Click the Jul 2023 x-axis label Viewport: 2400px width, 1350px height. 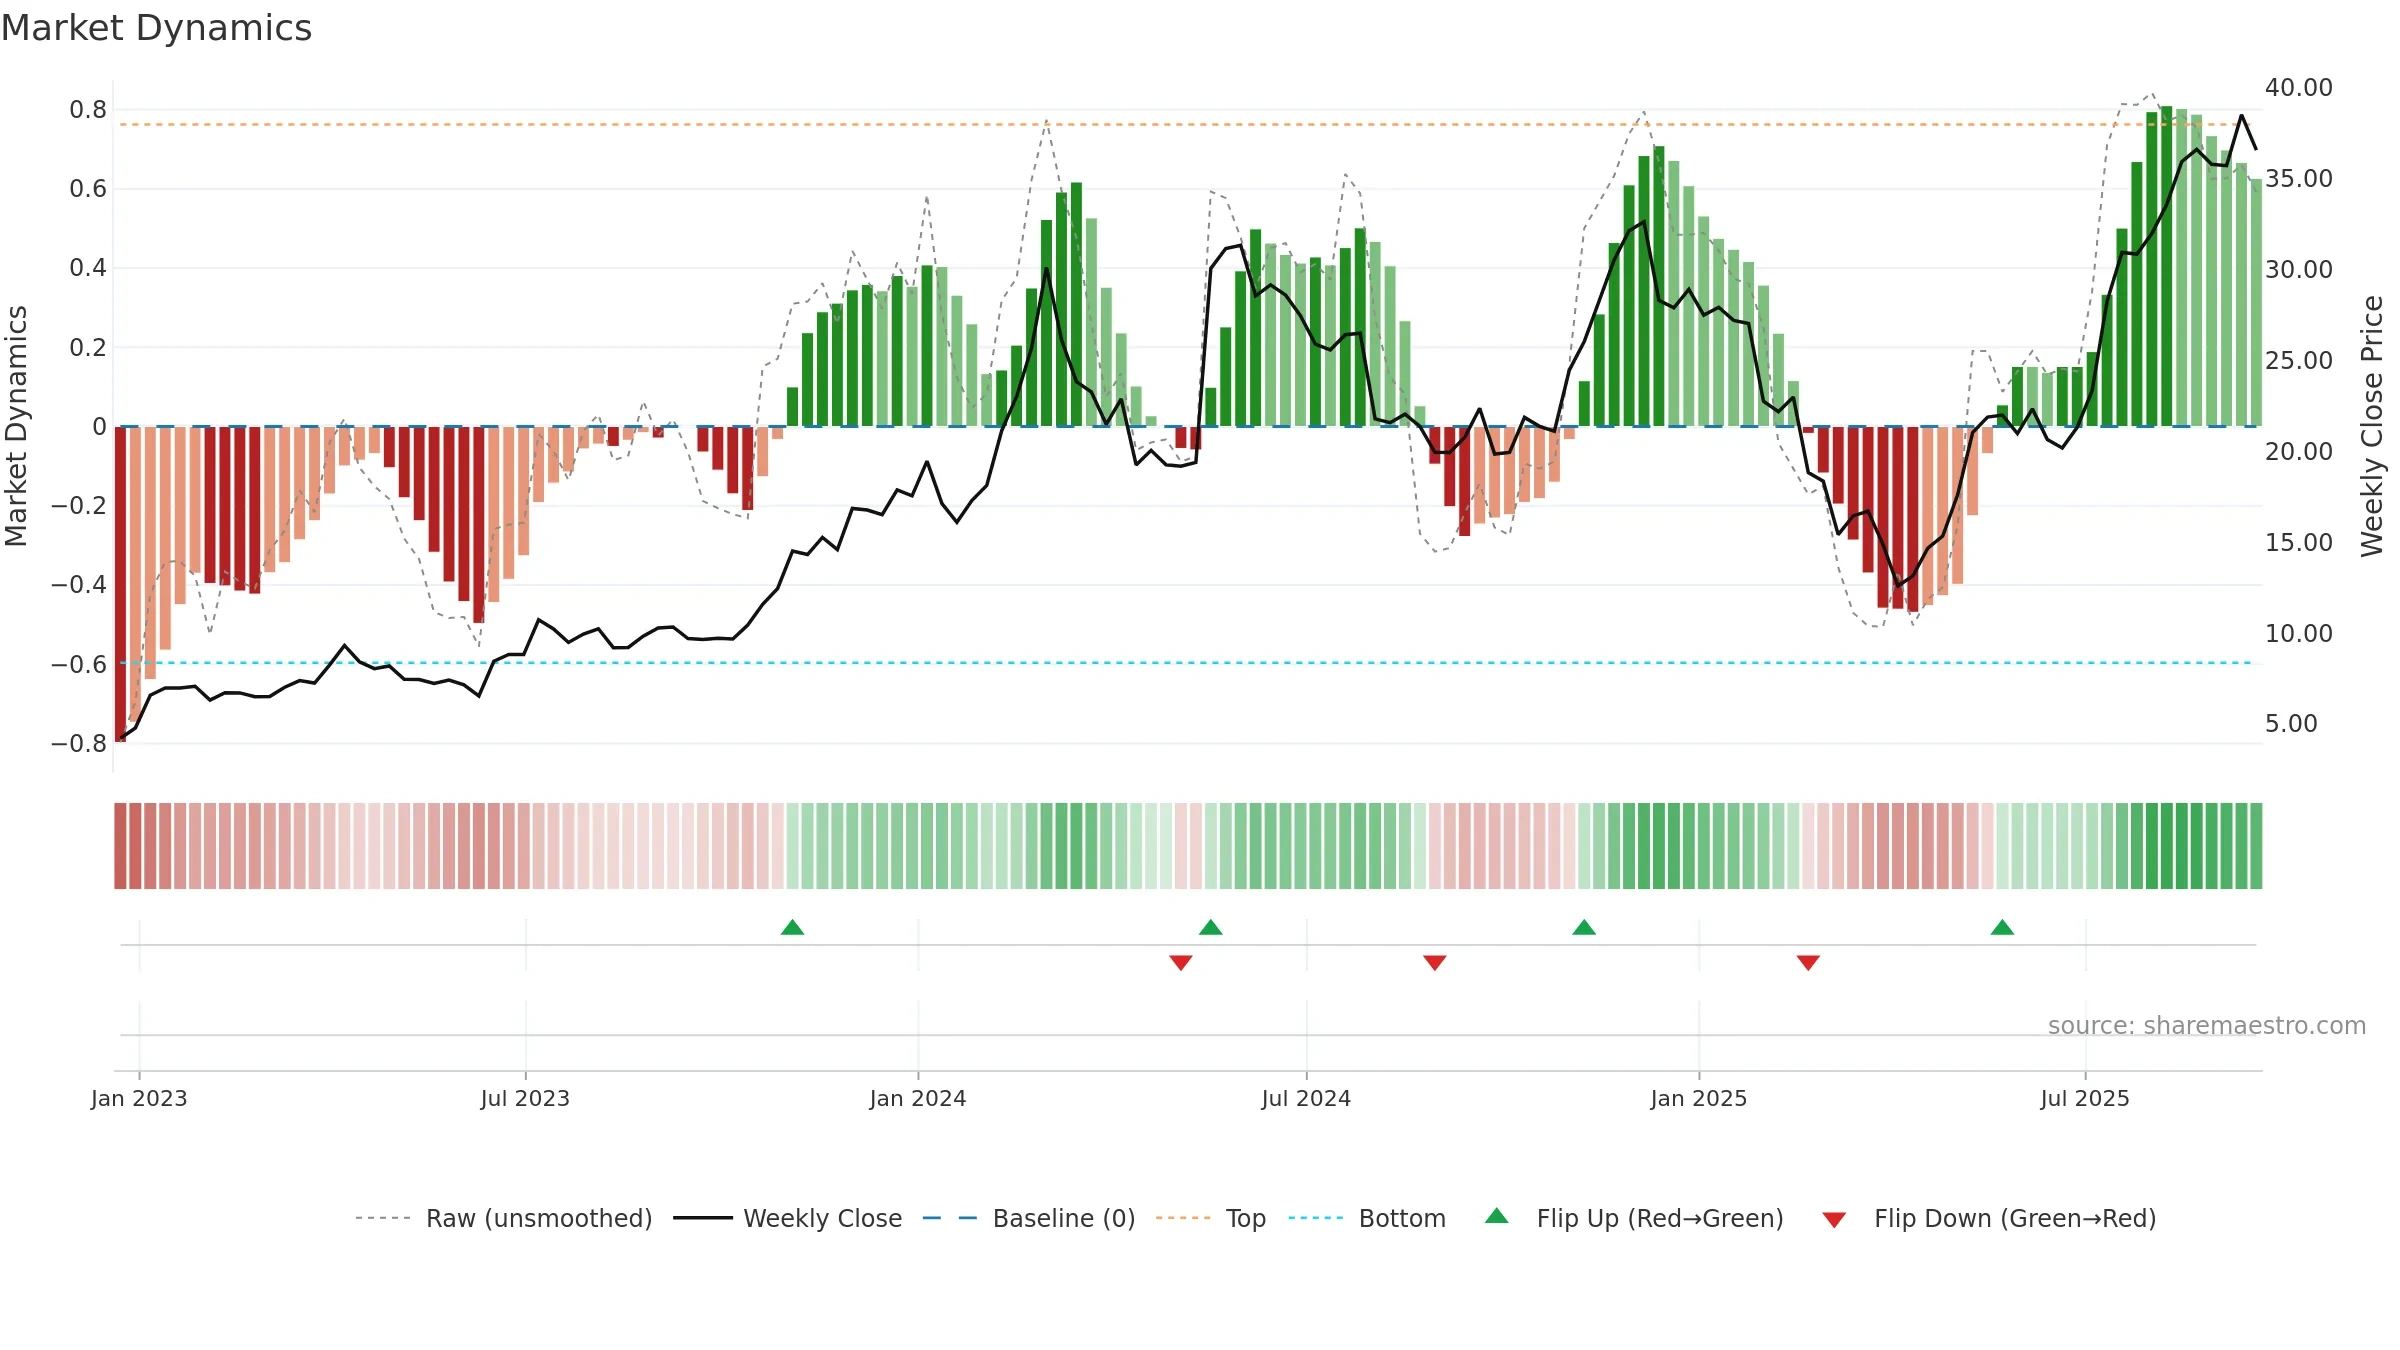coord(525,1098)
